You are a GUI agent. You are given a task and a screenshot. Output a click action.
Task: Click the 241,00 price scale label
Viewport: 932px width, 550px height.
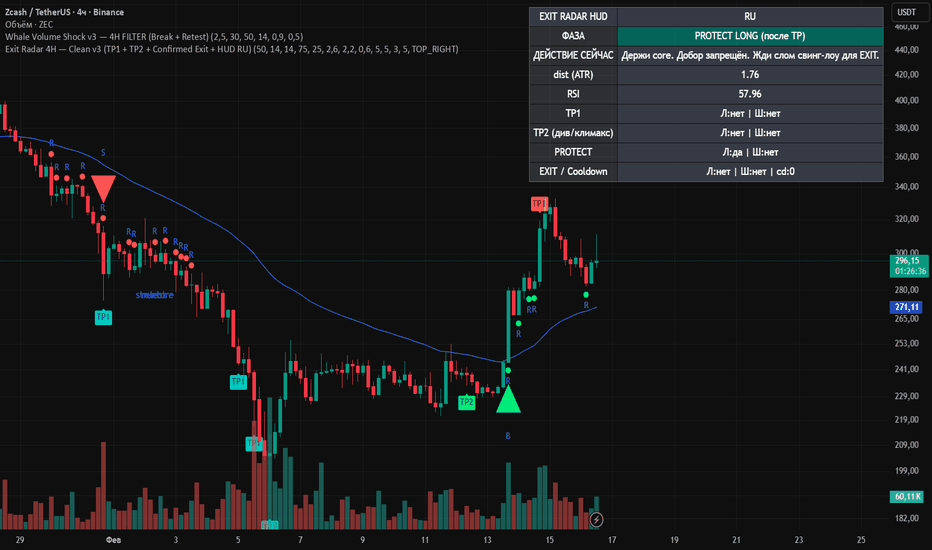pyautogui.click(x=907, y=369)
